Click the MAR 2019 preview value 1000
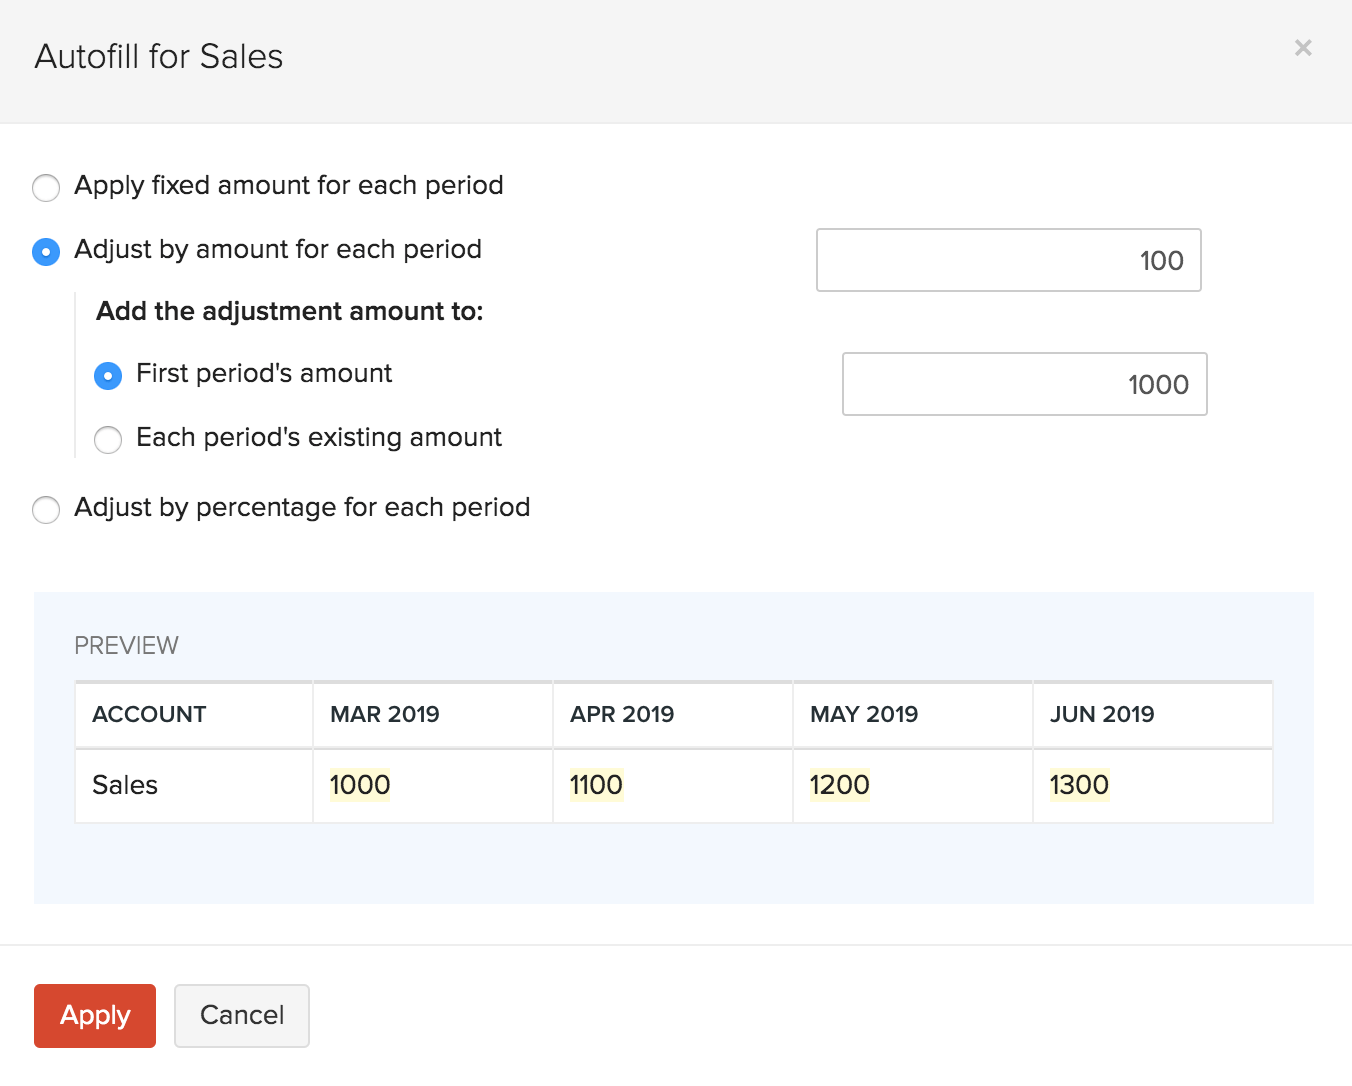 point(360,785)
